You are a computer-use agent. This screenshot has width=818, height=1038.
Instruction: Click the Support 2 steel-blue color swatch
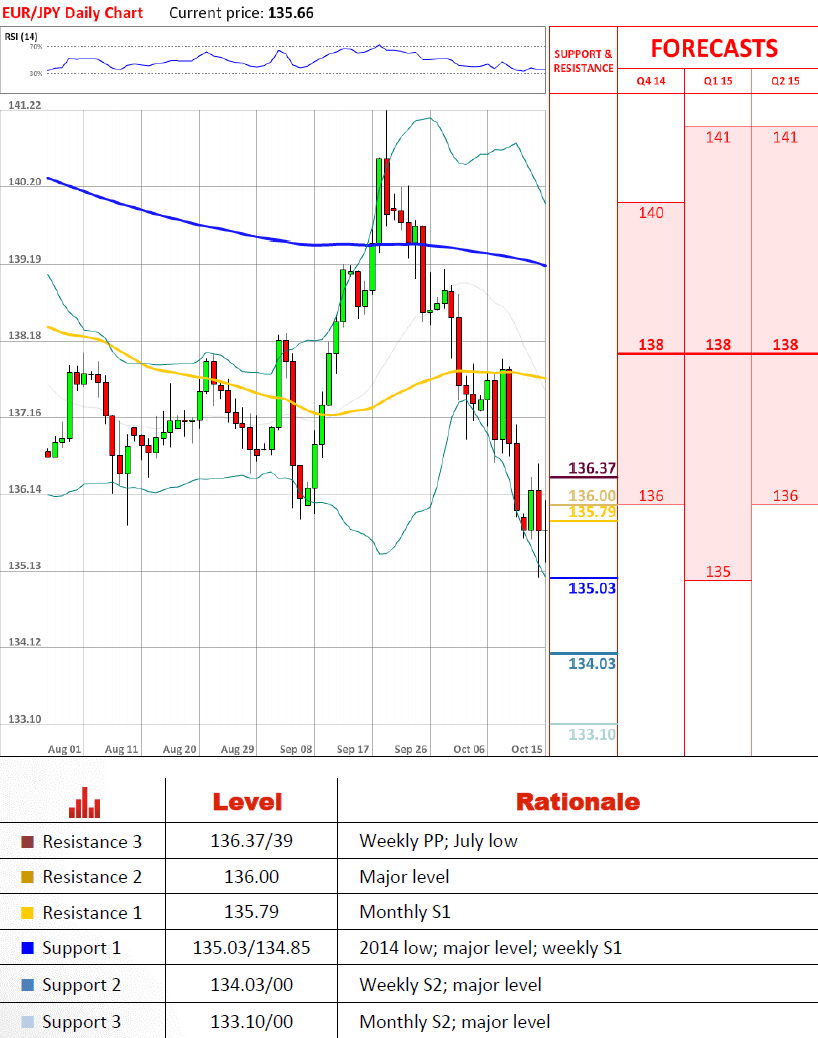pos(27,985)
